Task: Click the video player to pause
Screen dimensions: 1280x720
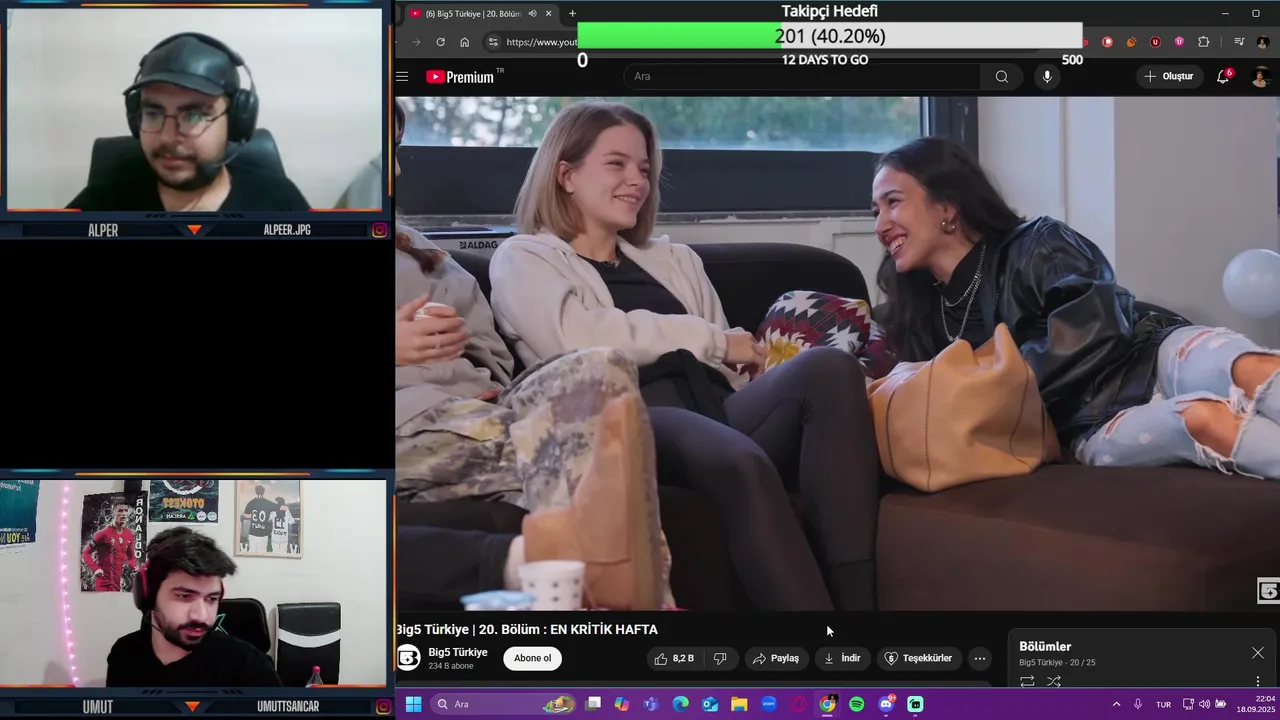Action: pos(837,353)
